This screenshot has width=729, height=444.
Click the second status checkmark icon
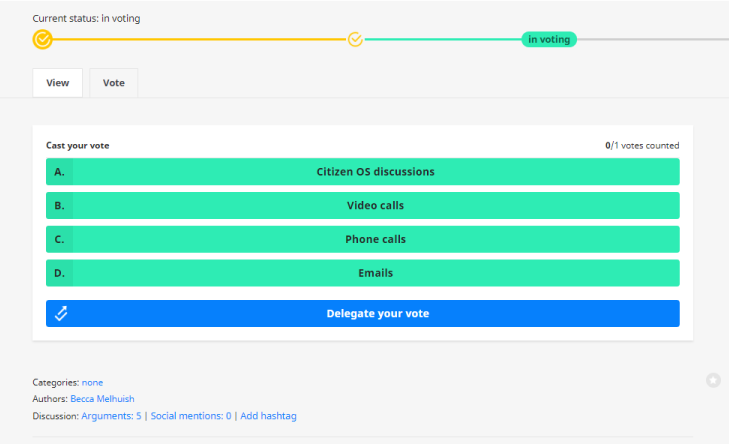coord(355,39)
